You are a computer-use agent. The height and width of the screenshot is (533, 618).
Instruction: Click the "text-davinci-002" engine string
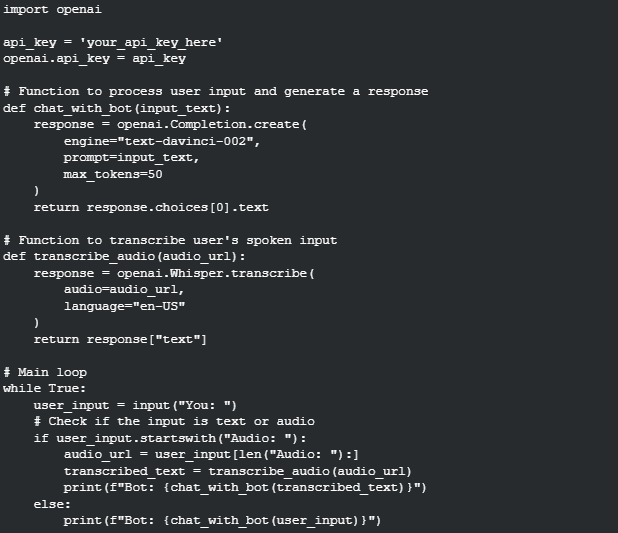coord(186,142)
